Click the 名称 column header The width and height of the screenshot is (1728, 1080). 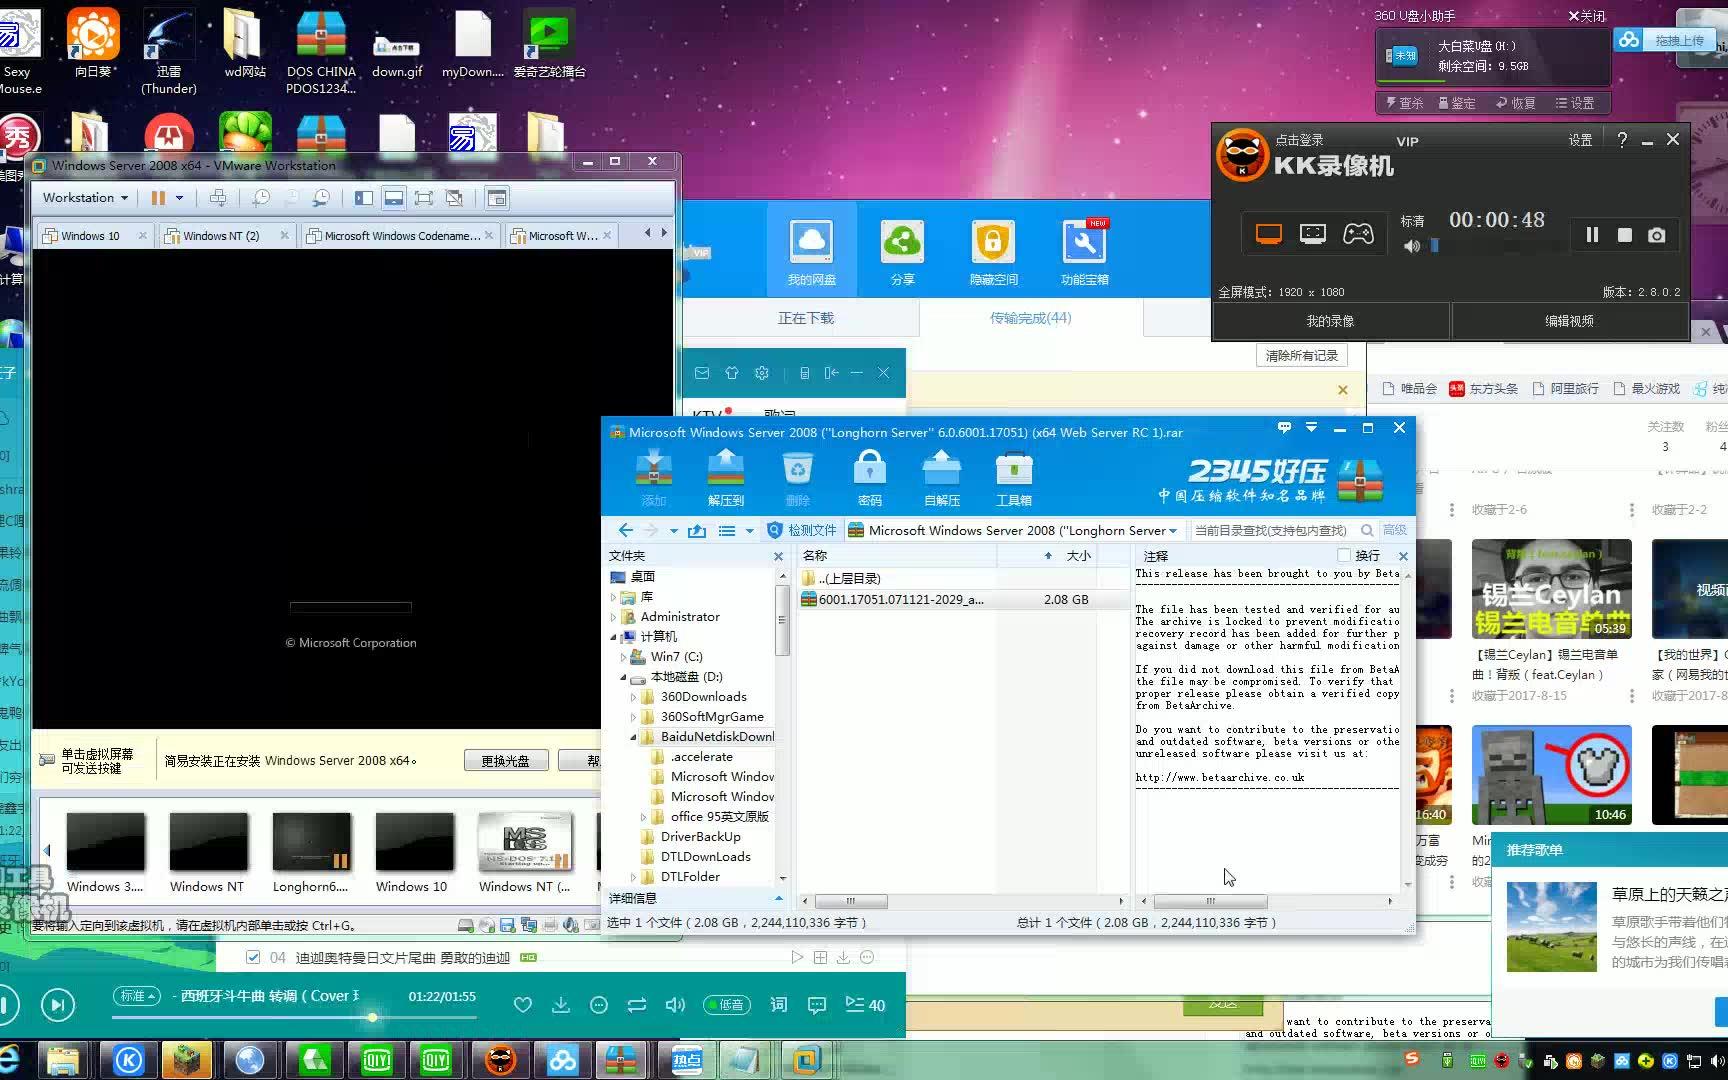[x=815, y=555]
